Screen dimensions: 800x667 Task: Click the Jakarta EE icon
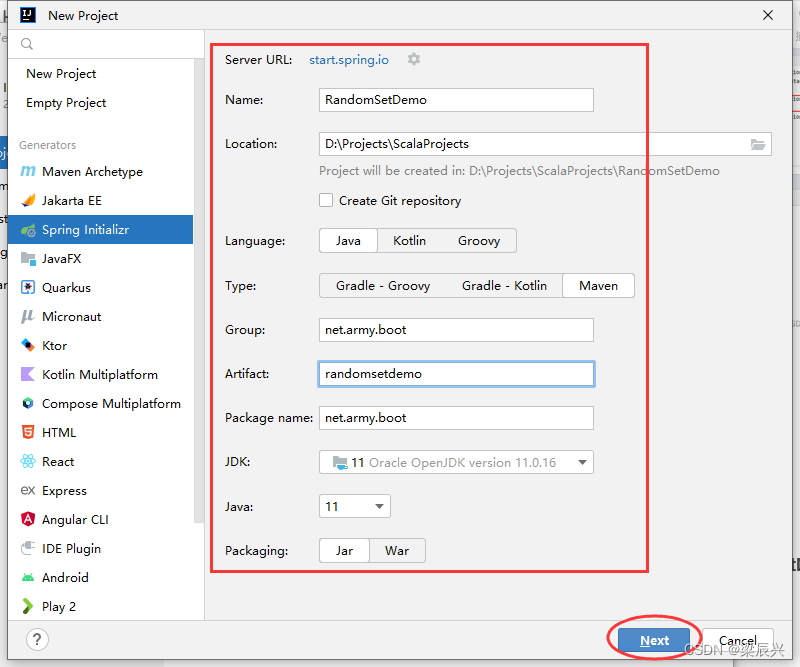[x=28, y=201]
